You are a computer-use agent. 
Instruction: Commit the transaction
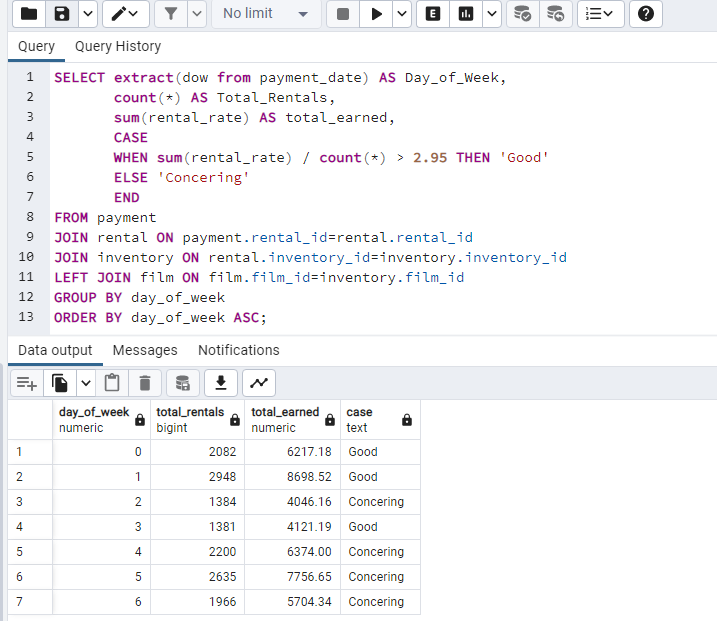523,14
